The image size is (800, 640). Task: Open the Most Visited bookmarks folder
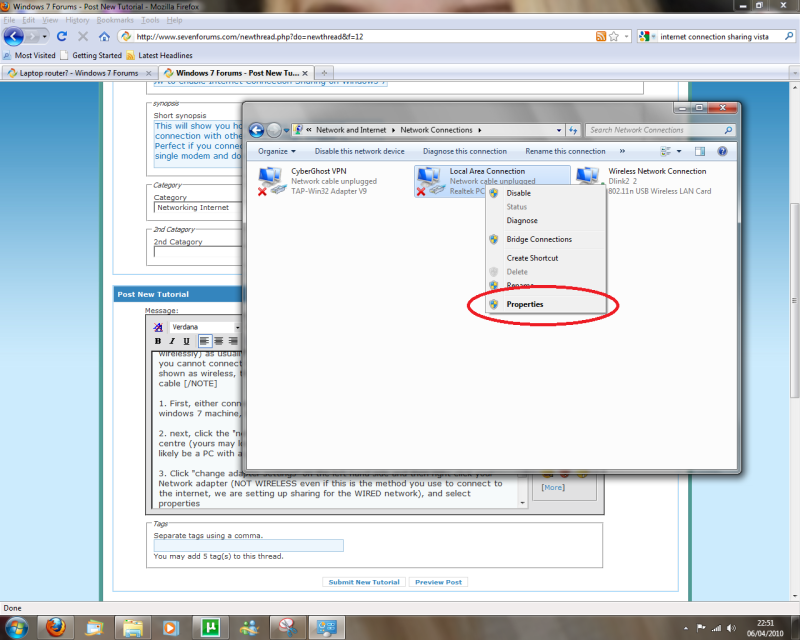29,55
